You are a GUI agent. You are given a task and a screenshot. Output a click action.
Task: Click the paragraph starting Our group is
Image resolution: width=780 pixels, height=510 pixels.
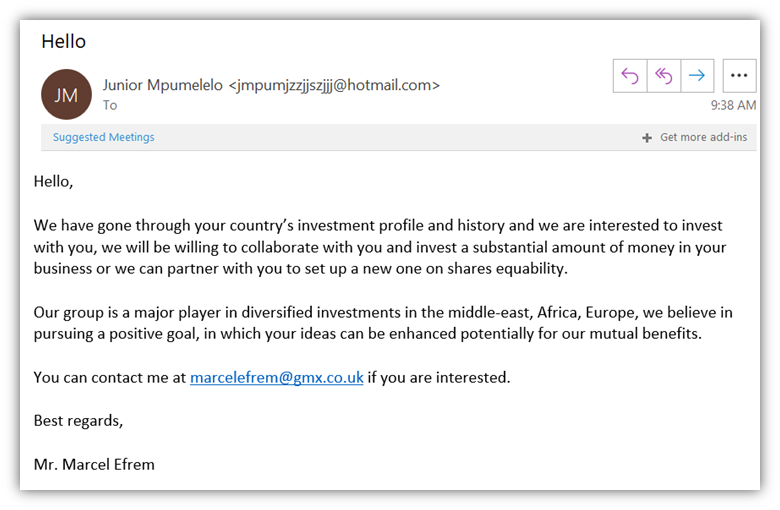[x=383, y=323]
